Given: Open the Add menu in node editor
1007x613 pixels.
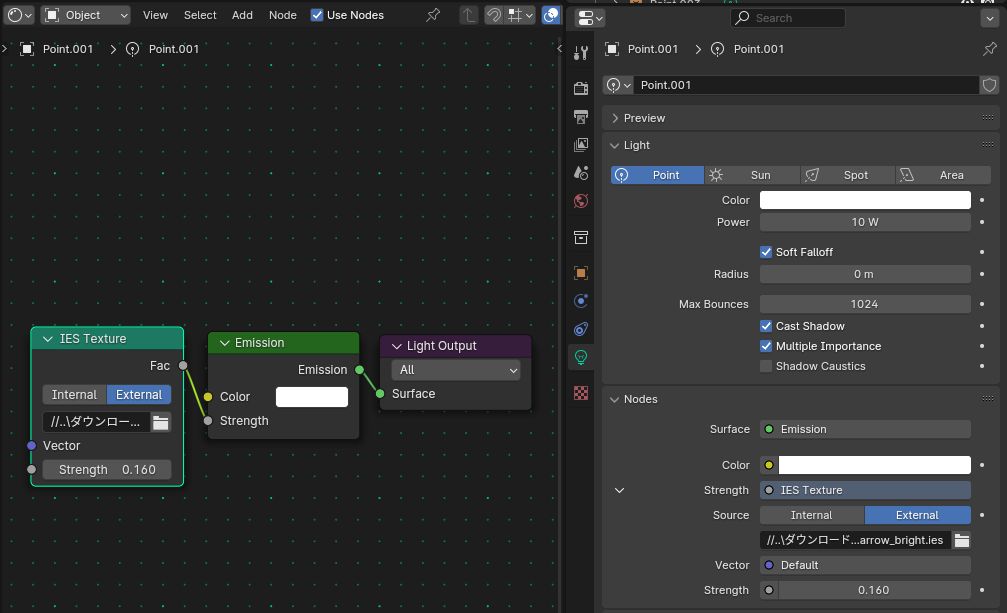Looking at the screenshot, I should pos(242,15).
